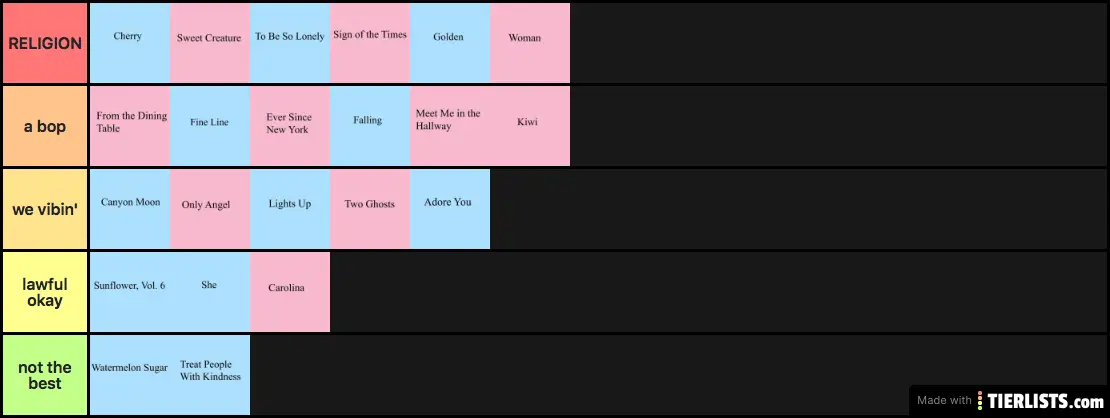This screenshot has width=1110, height=418.
Task: Click the RELIGION tier label
Action: point(45,43)
